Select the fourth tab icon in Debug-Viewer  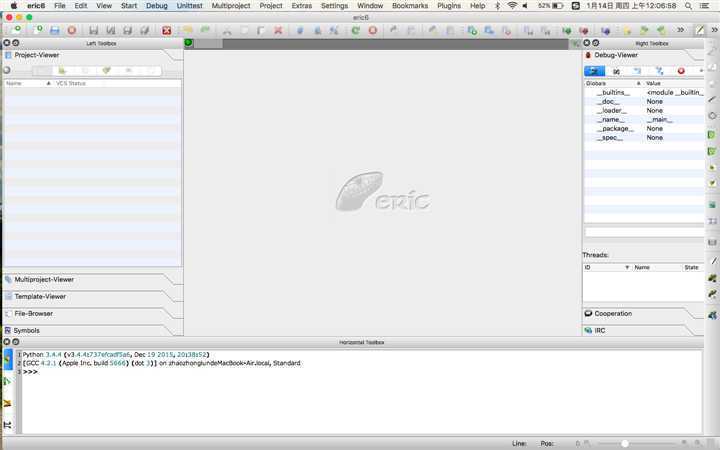tap(659, 71)
